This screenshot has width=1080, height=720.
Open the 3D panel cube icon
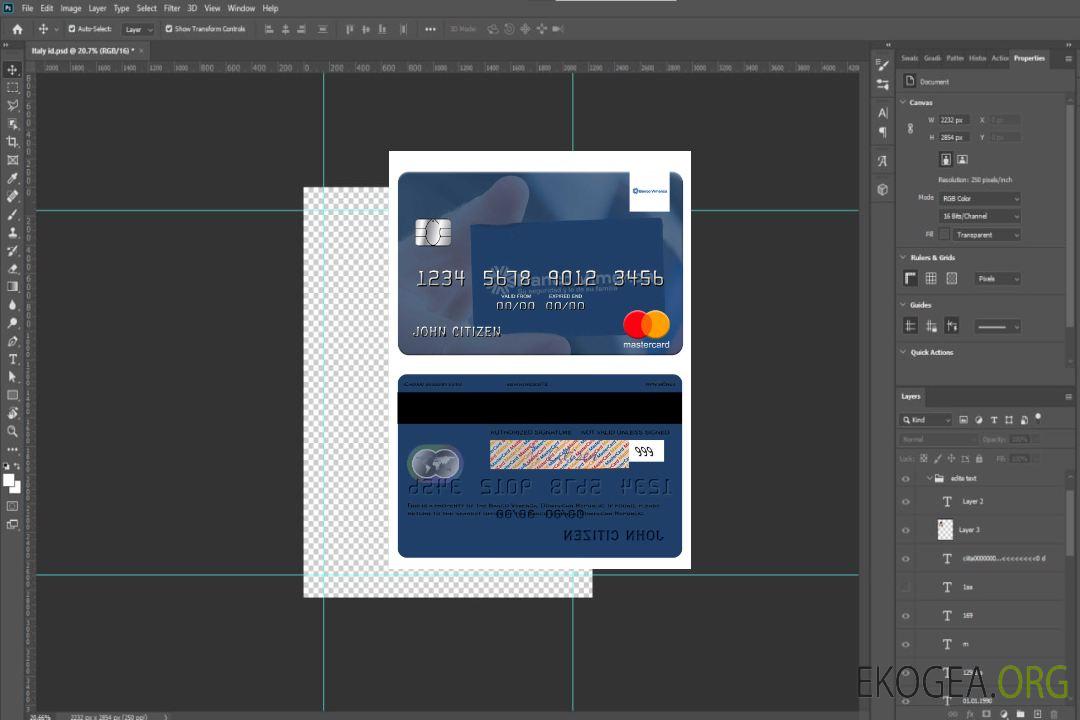[x=883, y=189]
